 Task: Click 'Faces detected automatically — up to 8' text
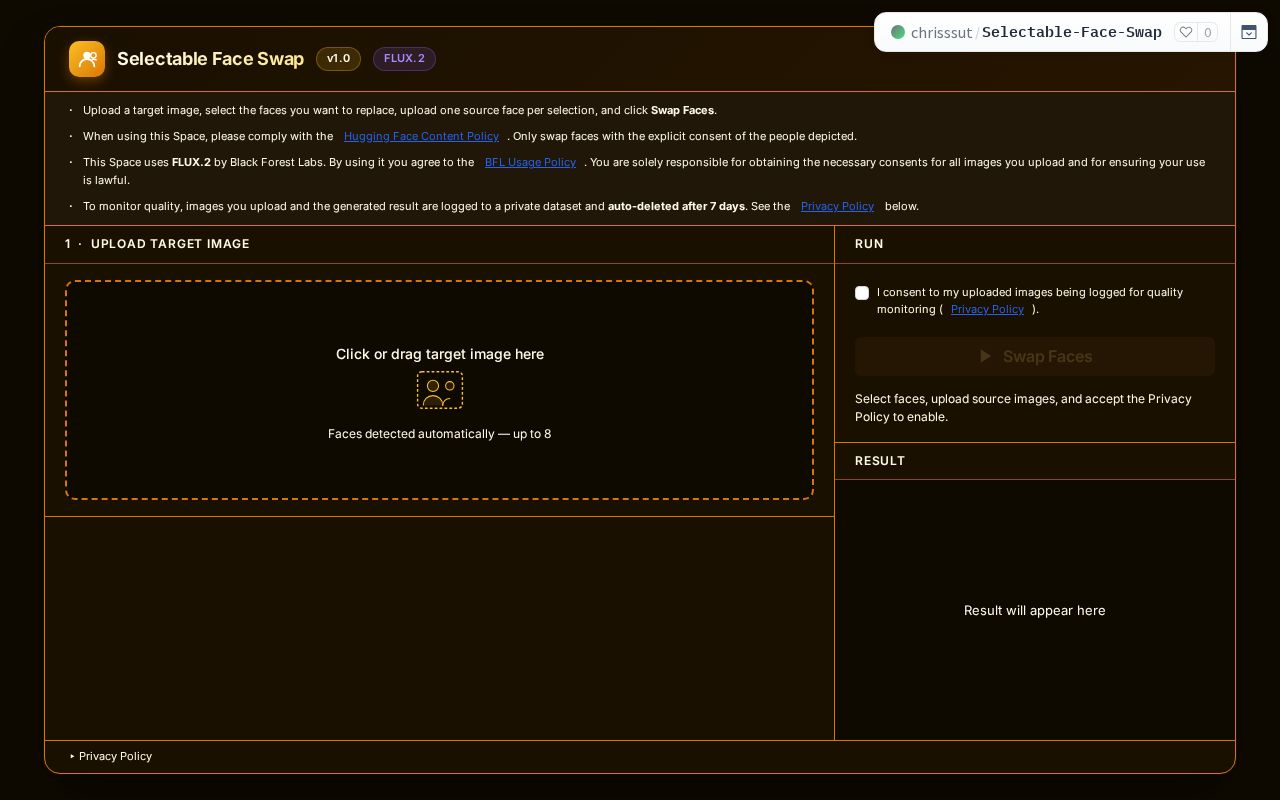click(440, 434)
